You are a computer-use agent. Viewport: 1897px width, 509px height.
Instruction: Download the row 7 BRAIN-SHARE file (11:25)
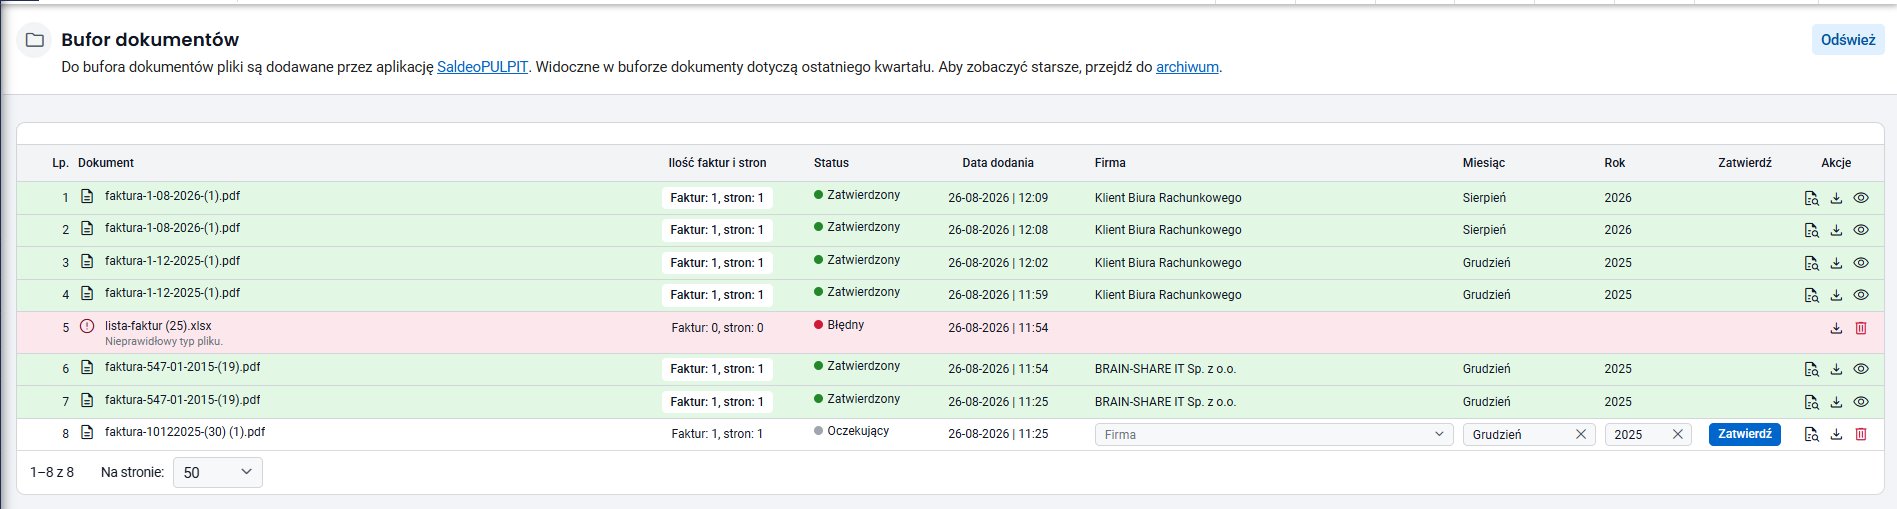(1836, 402)
